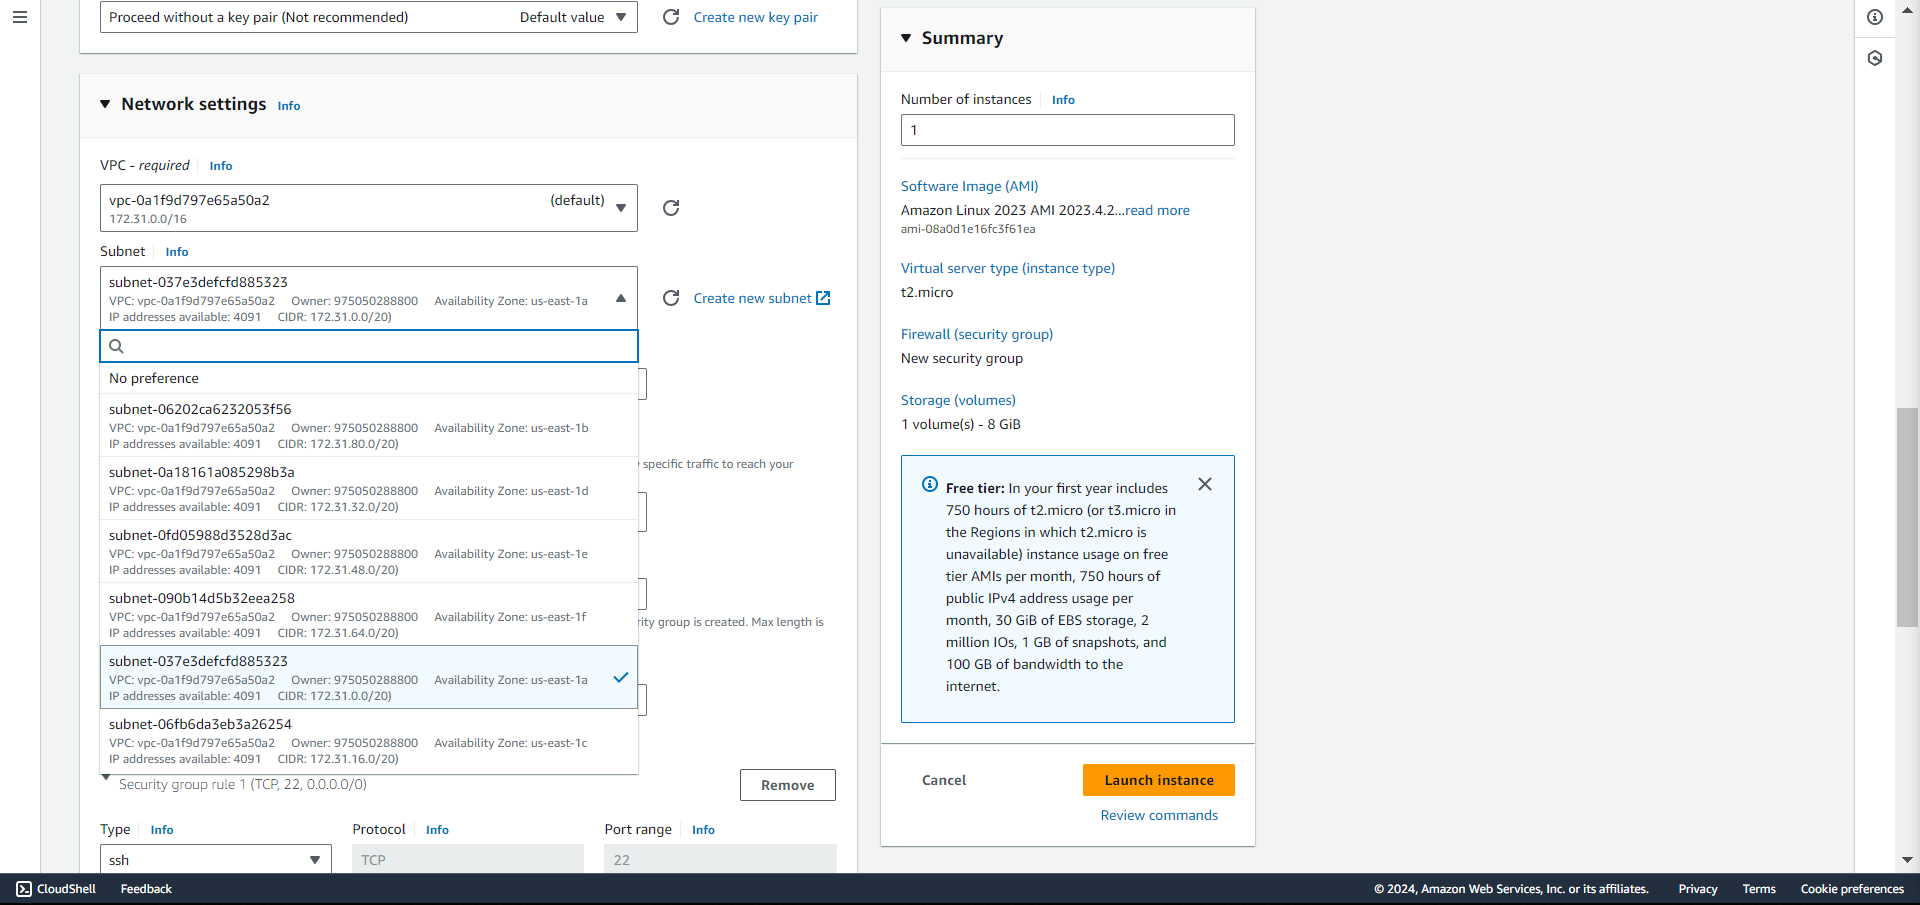This screenshot has width=1920, height=905.
Task: Remove Security group rule 1
Action: click(787, 785)
